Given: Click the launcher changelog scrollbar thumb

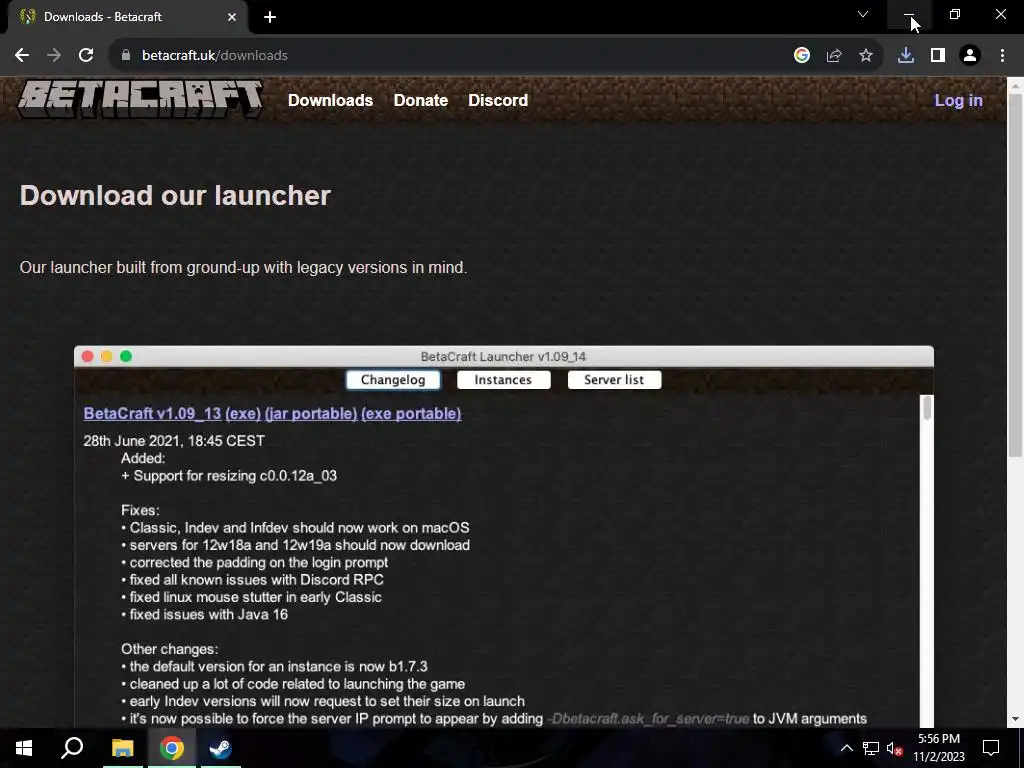Looking at the screenshot, I should pyautogui.click(x=927, y=408).
